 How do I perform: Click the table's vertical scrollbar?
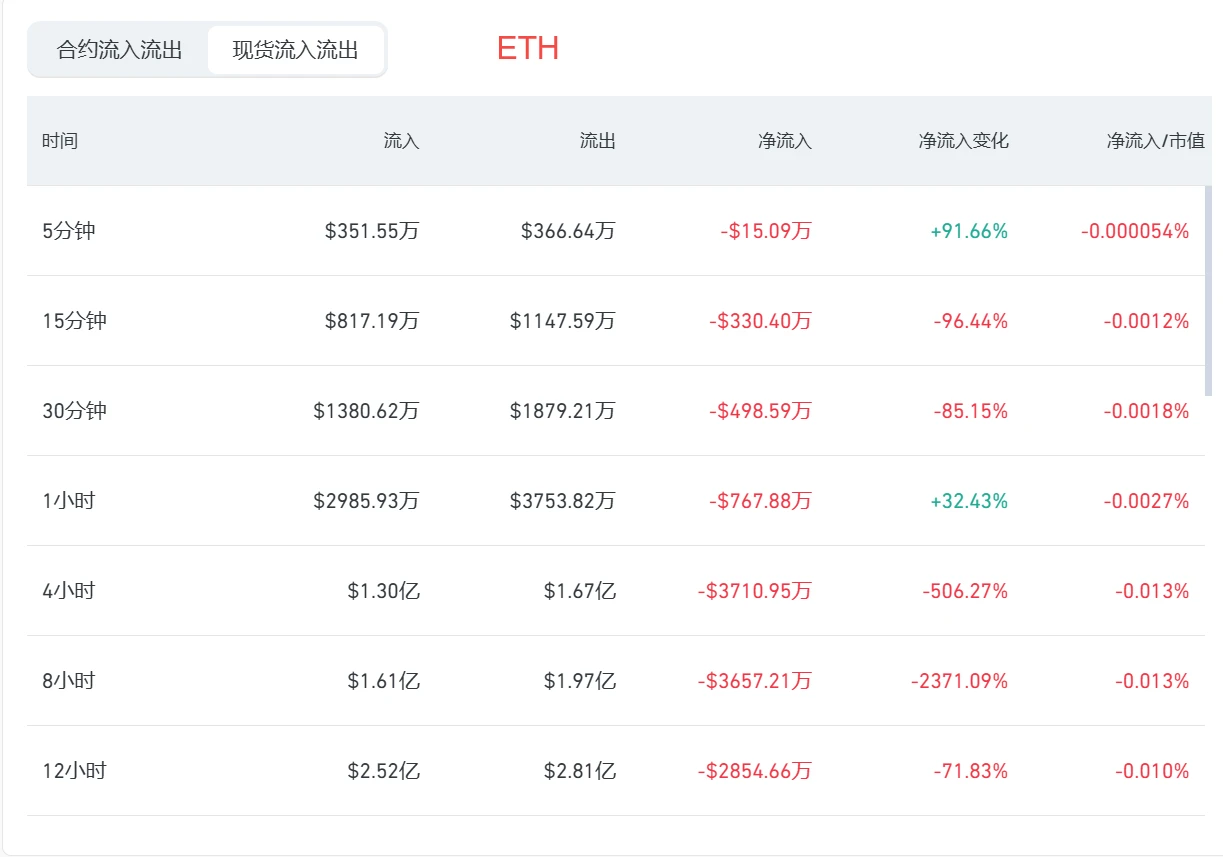click(1209, 290)
